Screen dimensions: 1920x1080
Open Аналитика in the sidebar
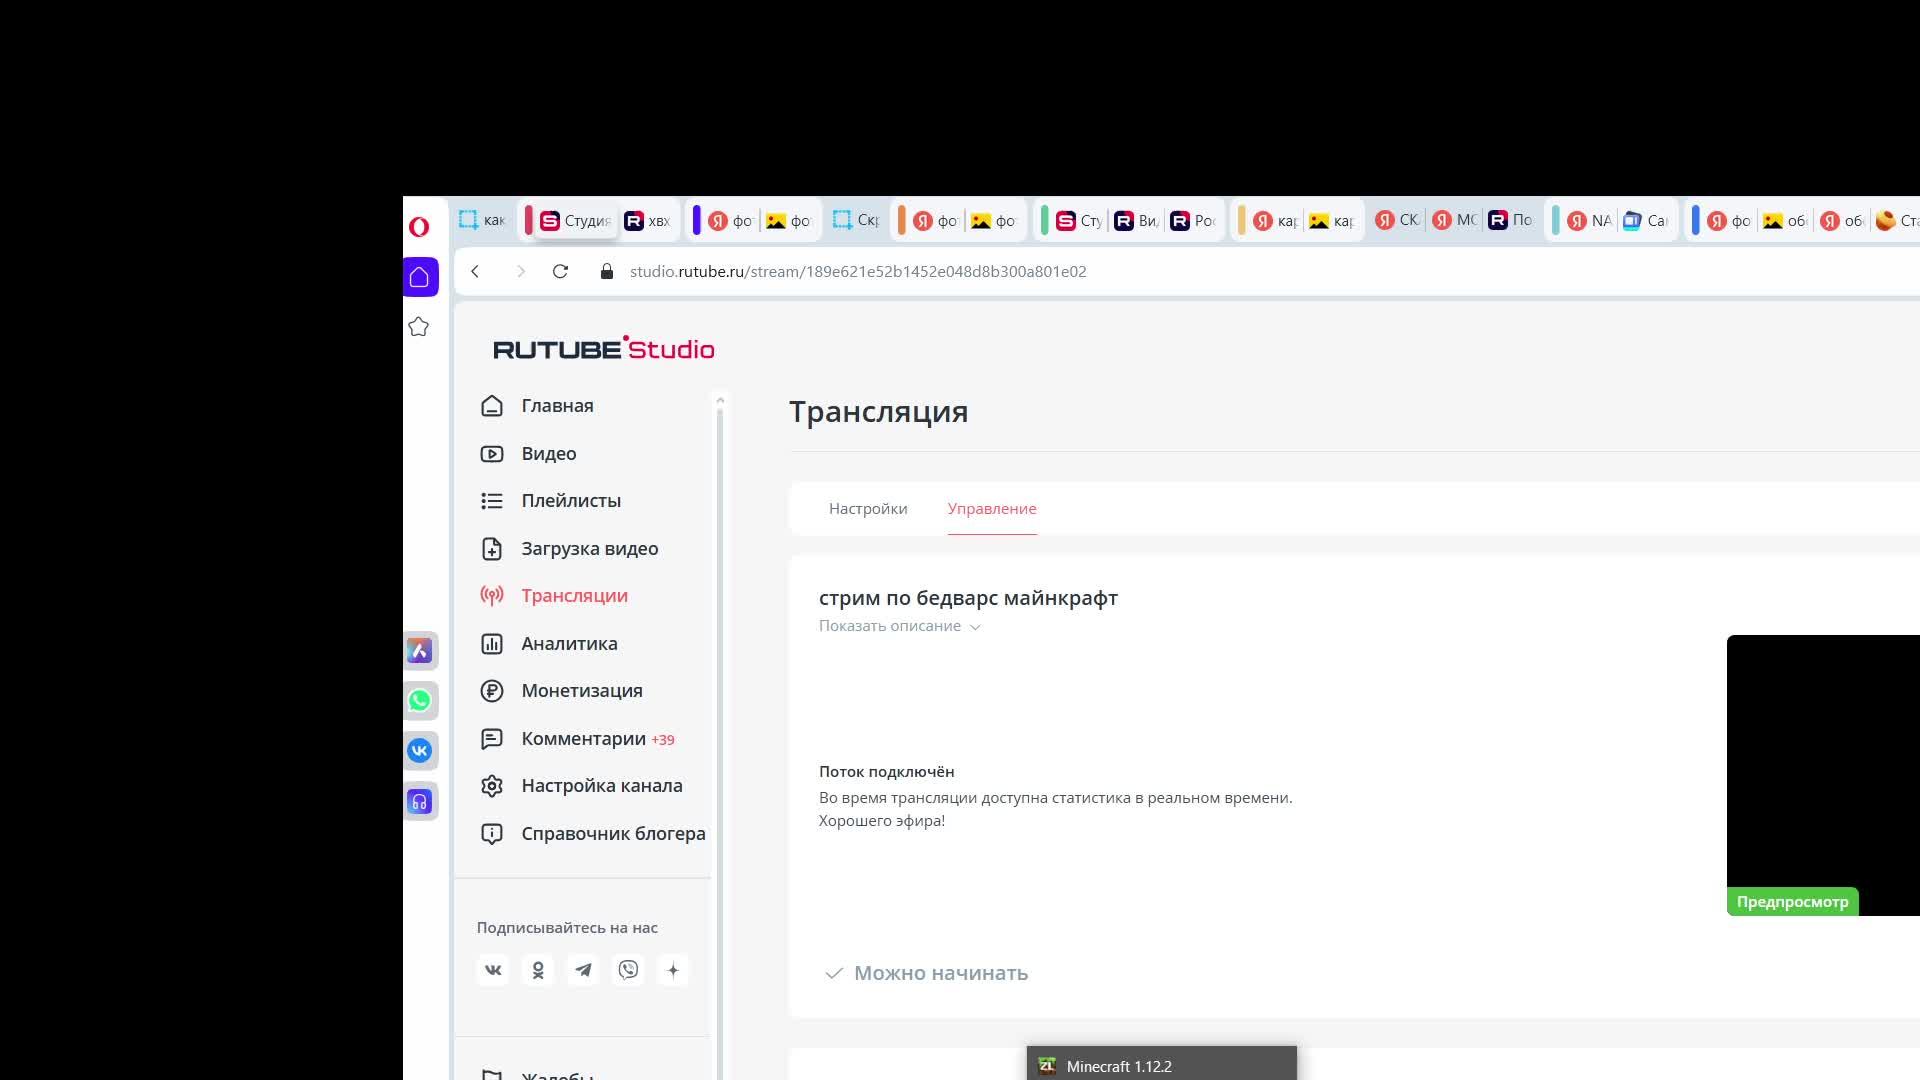tap(568, 644)
